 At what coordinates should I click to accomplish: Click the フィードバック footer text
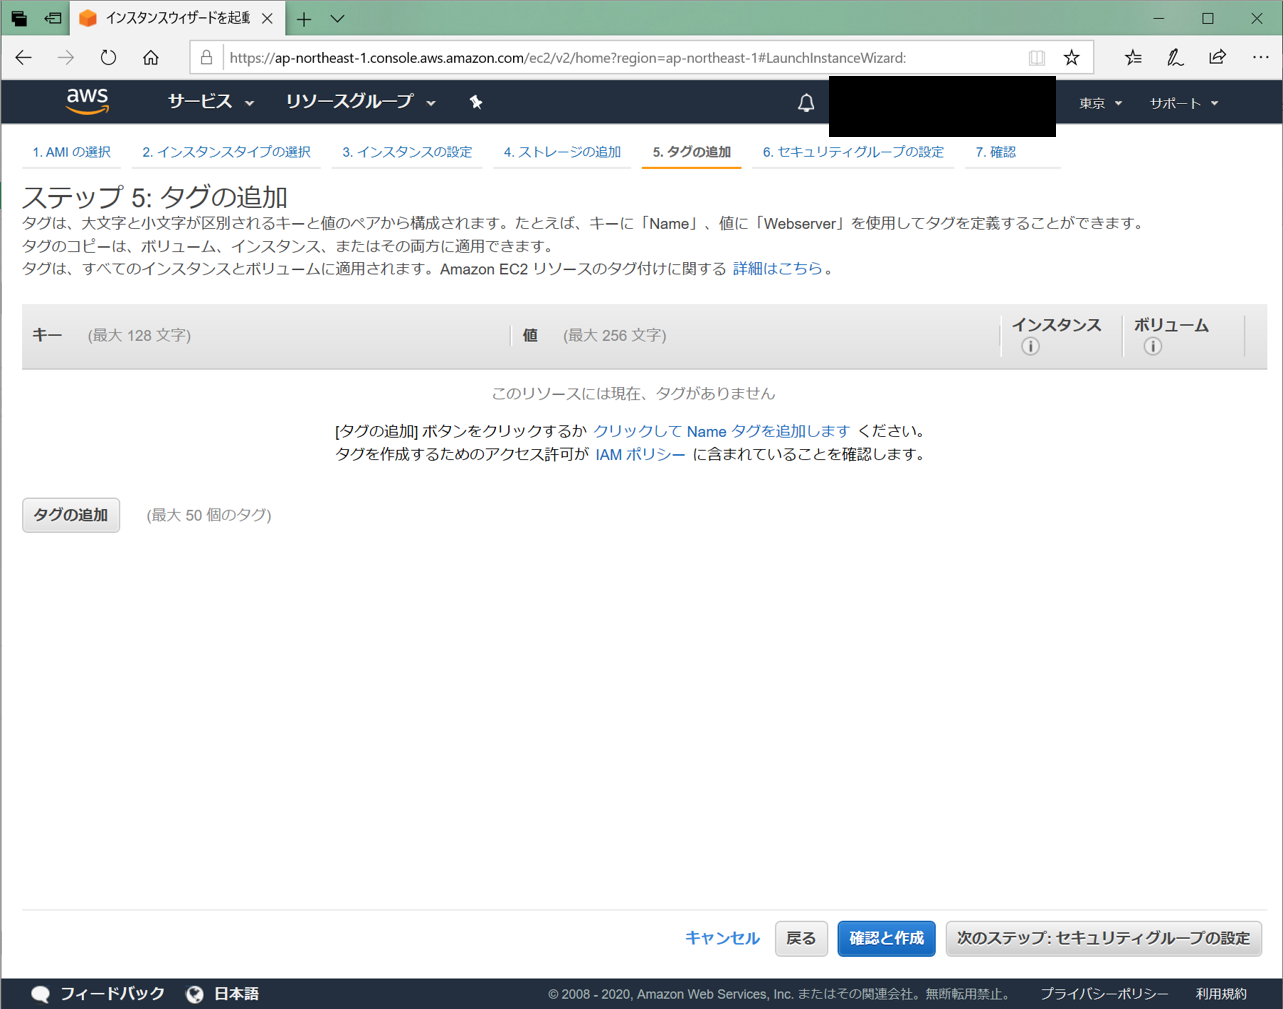pos(112,994)
